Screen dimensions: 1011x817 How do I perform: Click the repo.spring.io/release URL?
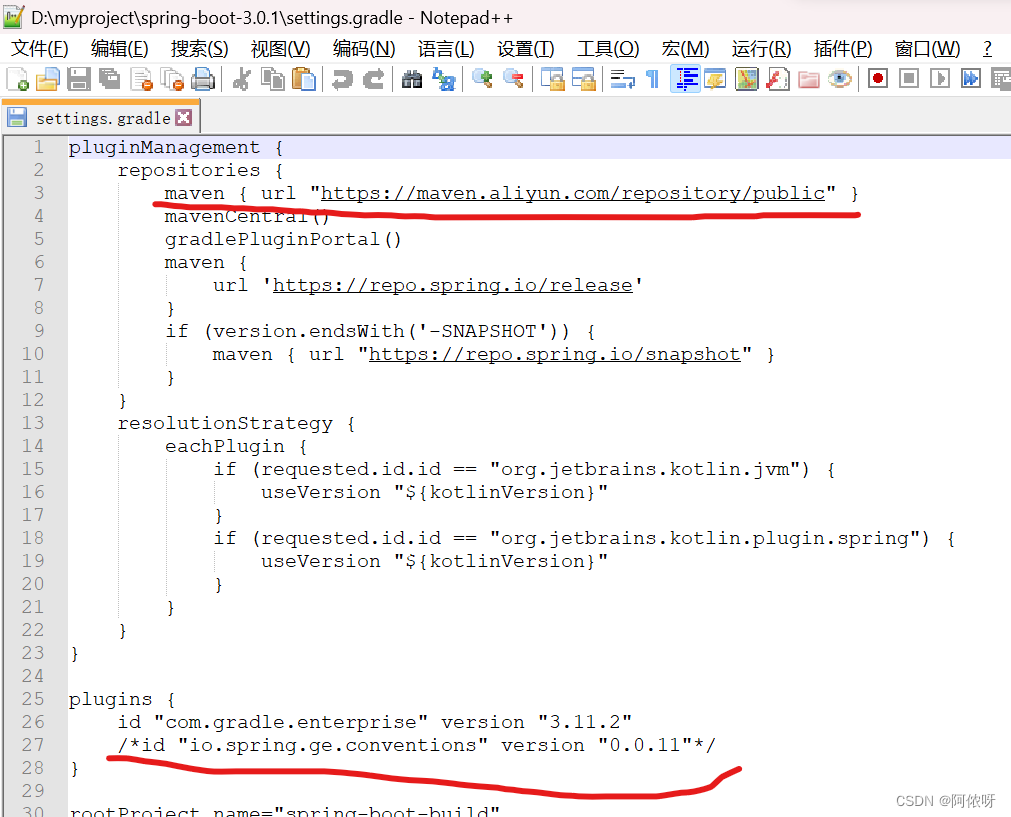coord(453,285)
